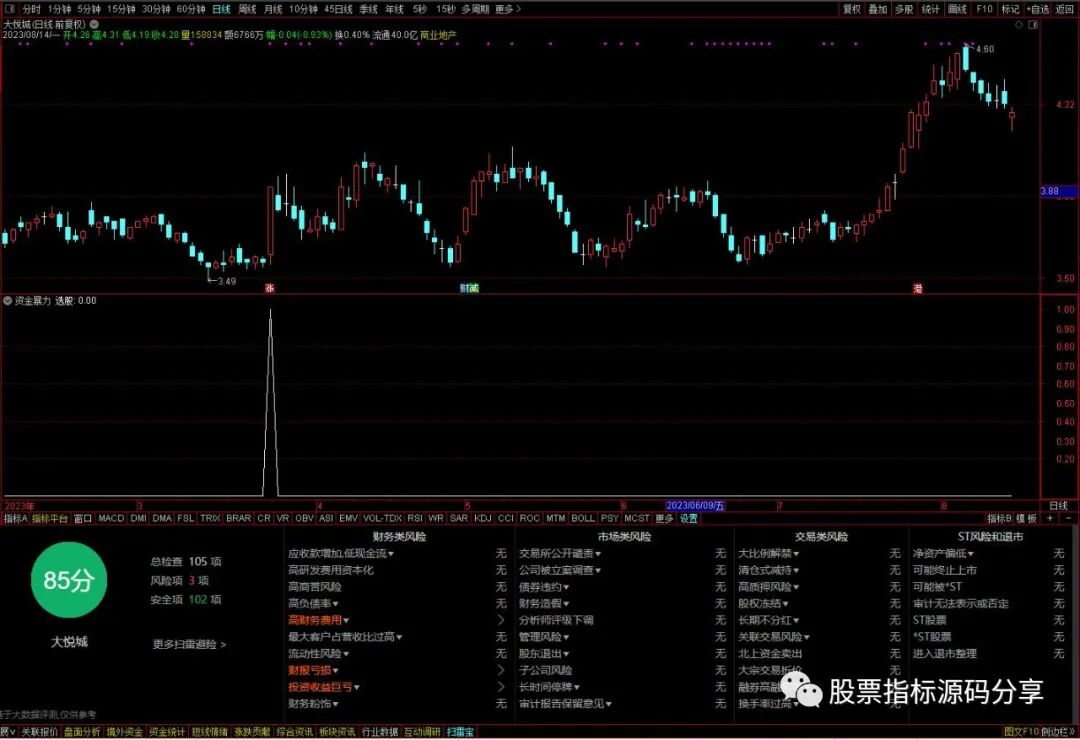
Task: Switch to the 分时 chart period
Action: coord(32,9)
